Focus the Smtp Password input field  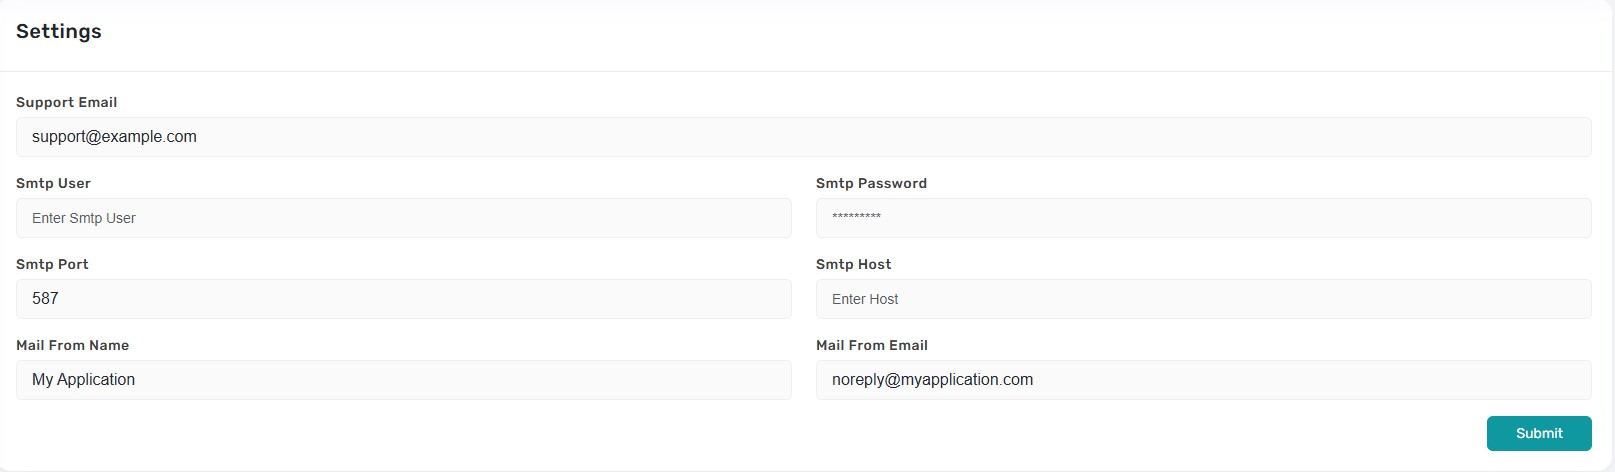pos(1203,218)
